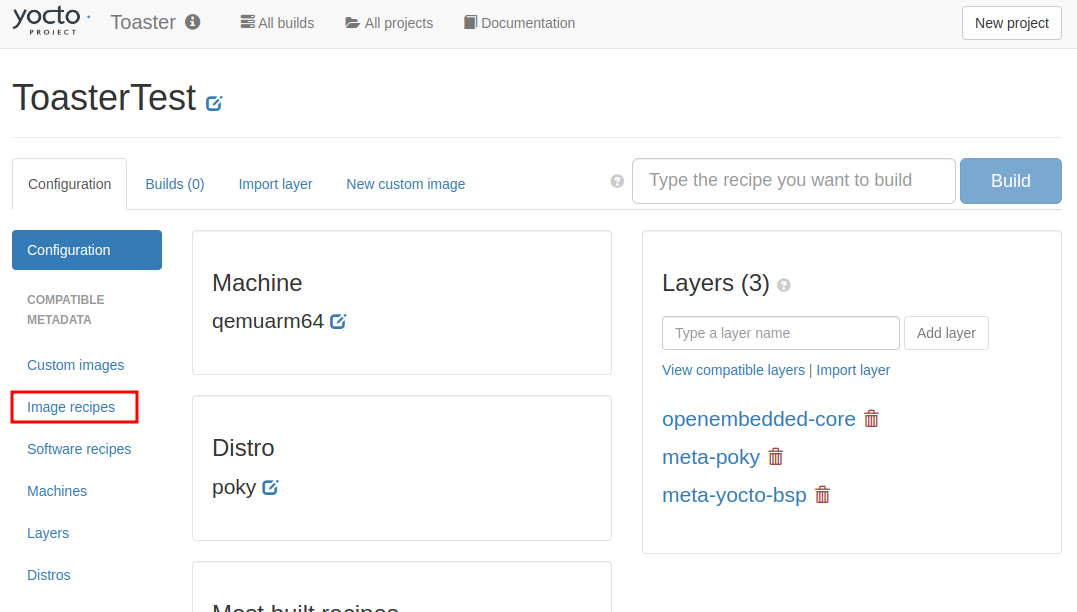The image size is (1077, 612).
Task: Open the meta-yocto-bsp layer
Action: point(734,495)
